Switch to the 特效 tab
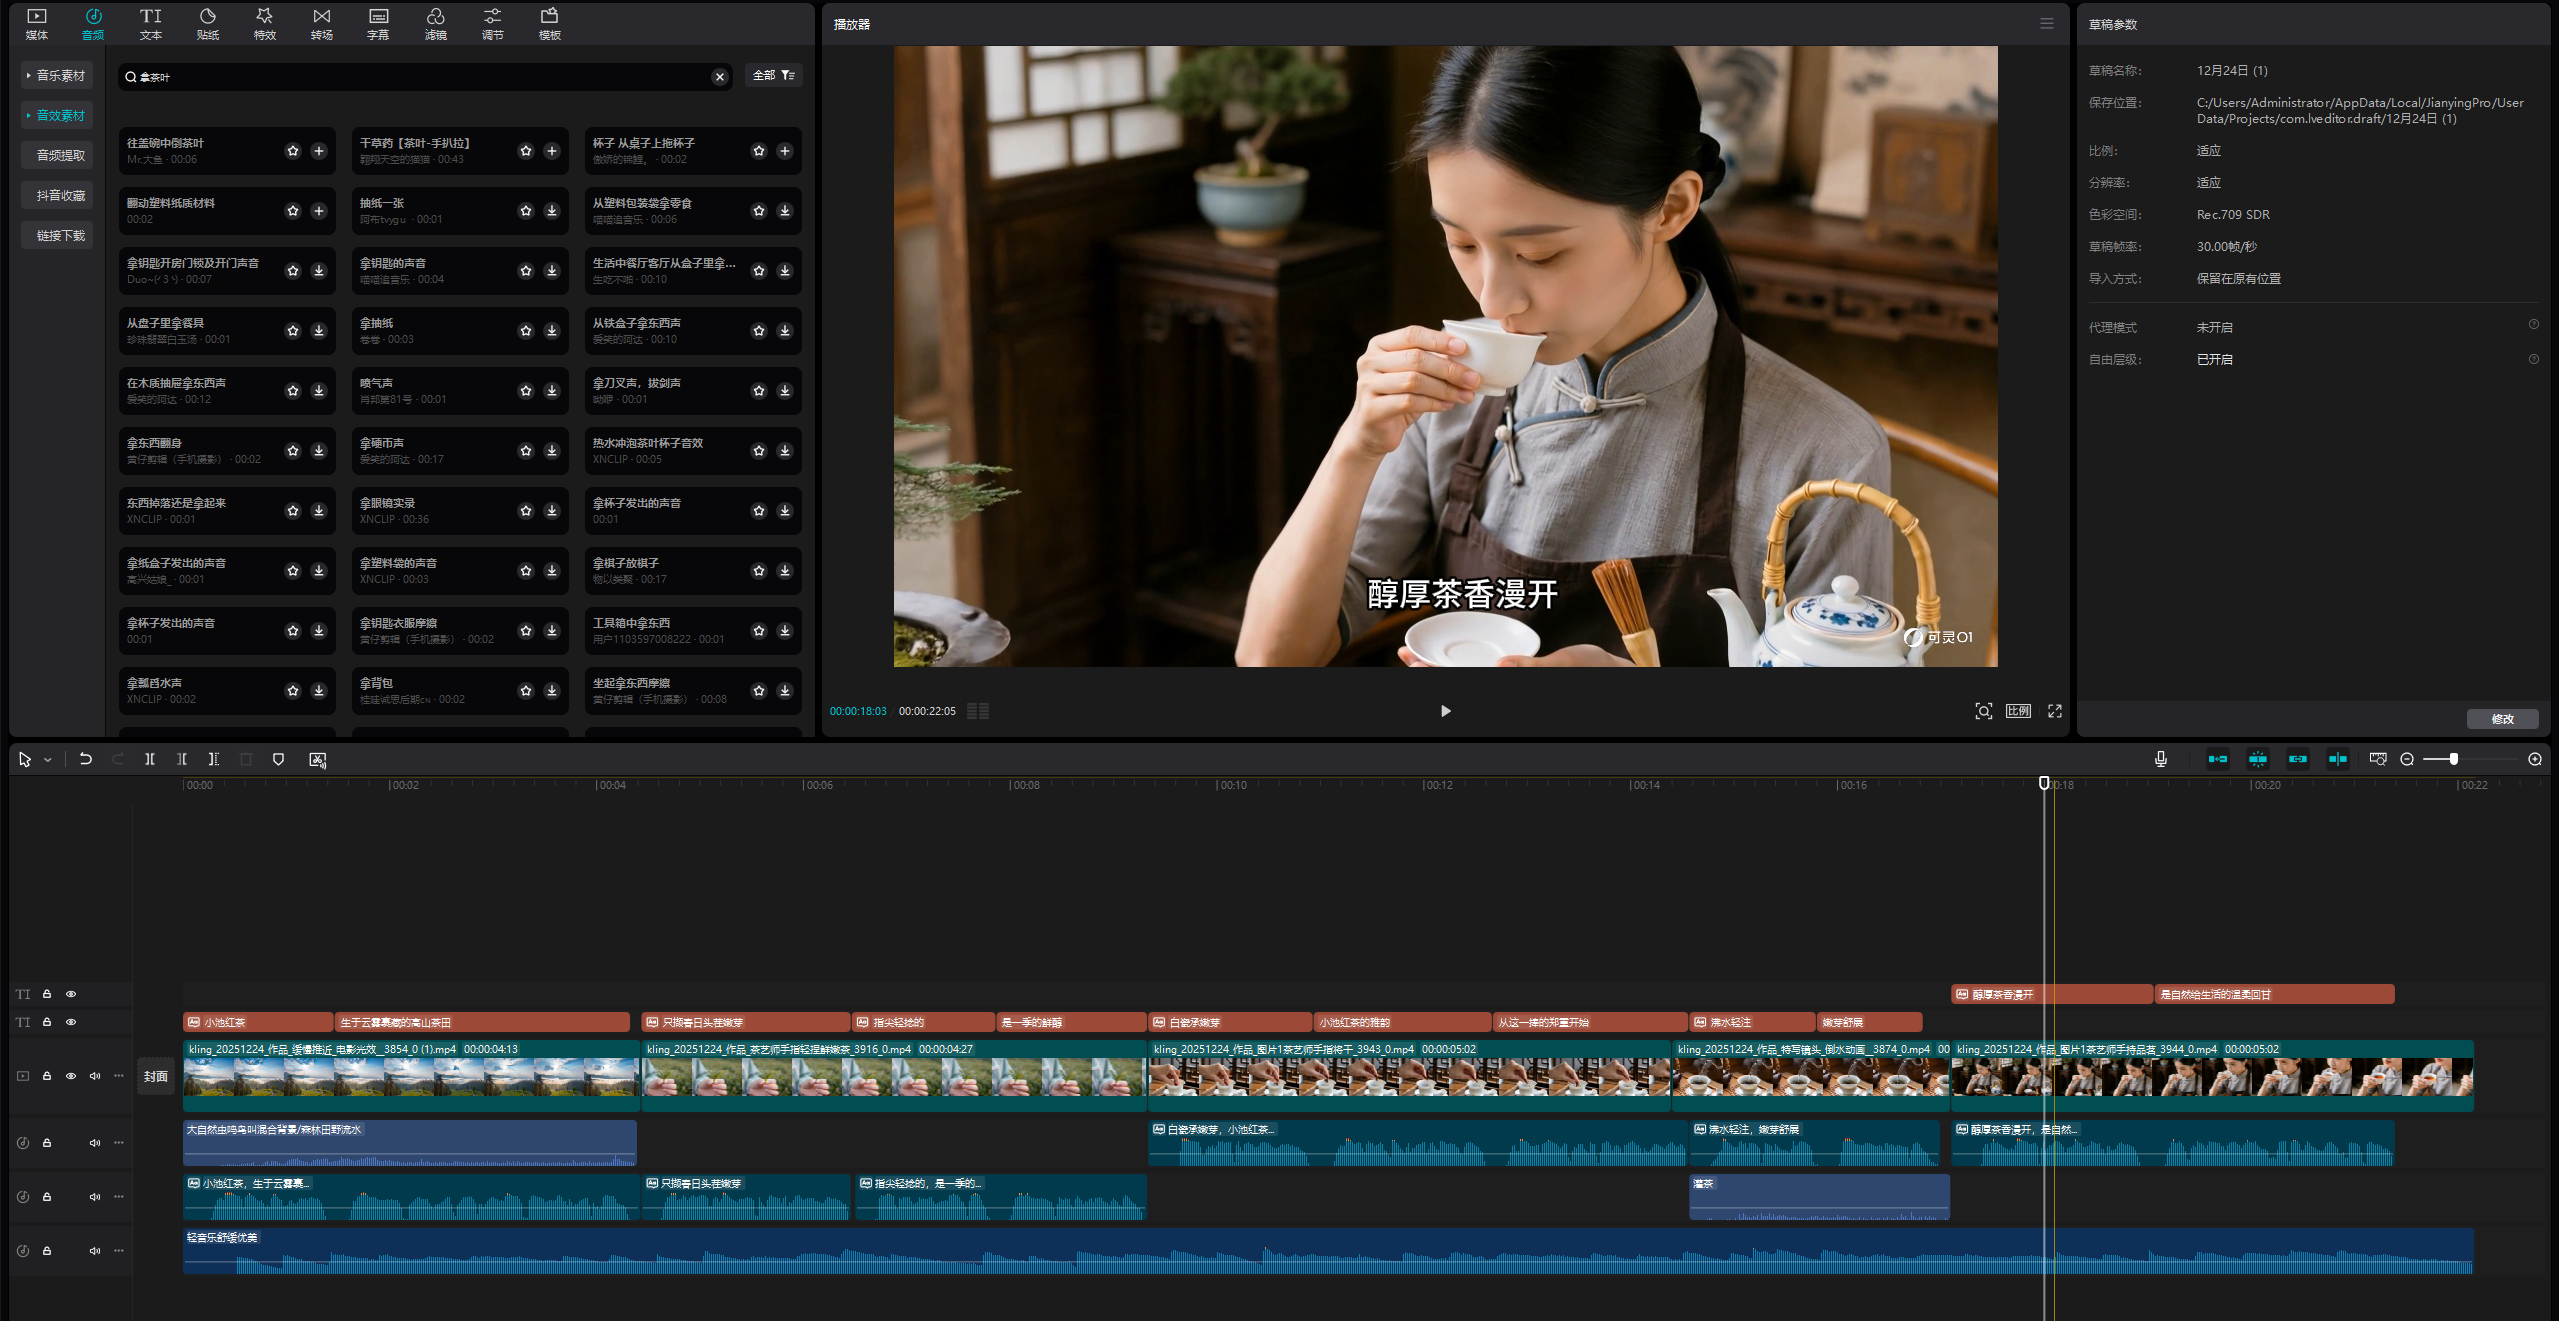 point(264,24)
